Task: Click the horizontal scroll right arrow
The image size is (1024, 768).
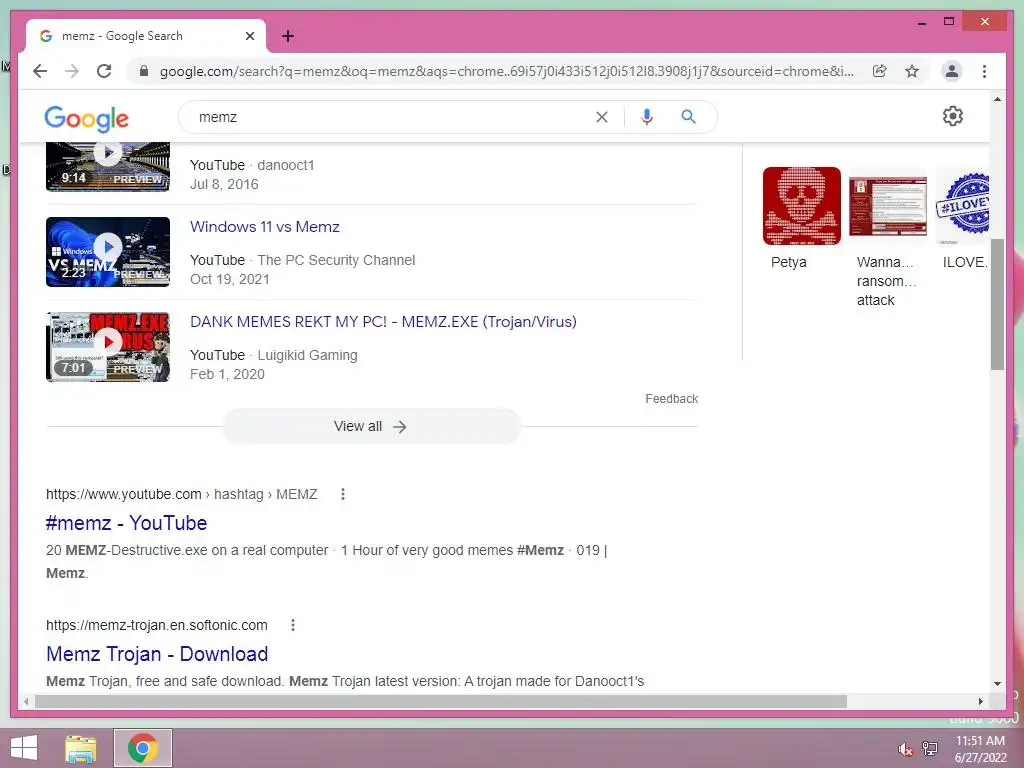Action: (980, 701)
